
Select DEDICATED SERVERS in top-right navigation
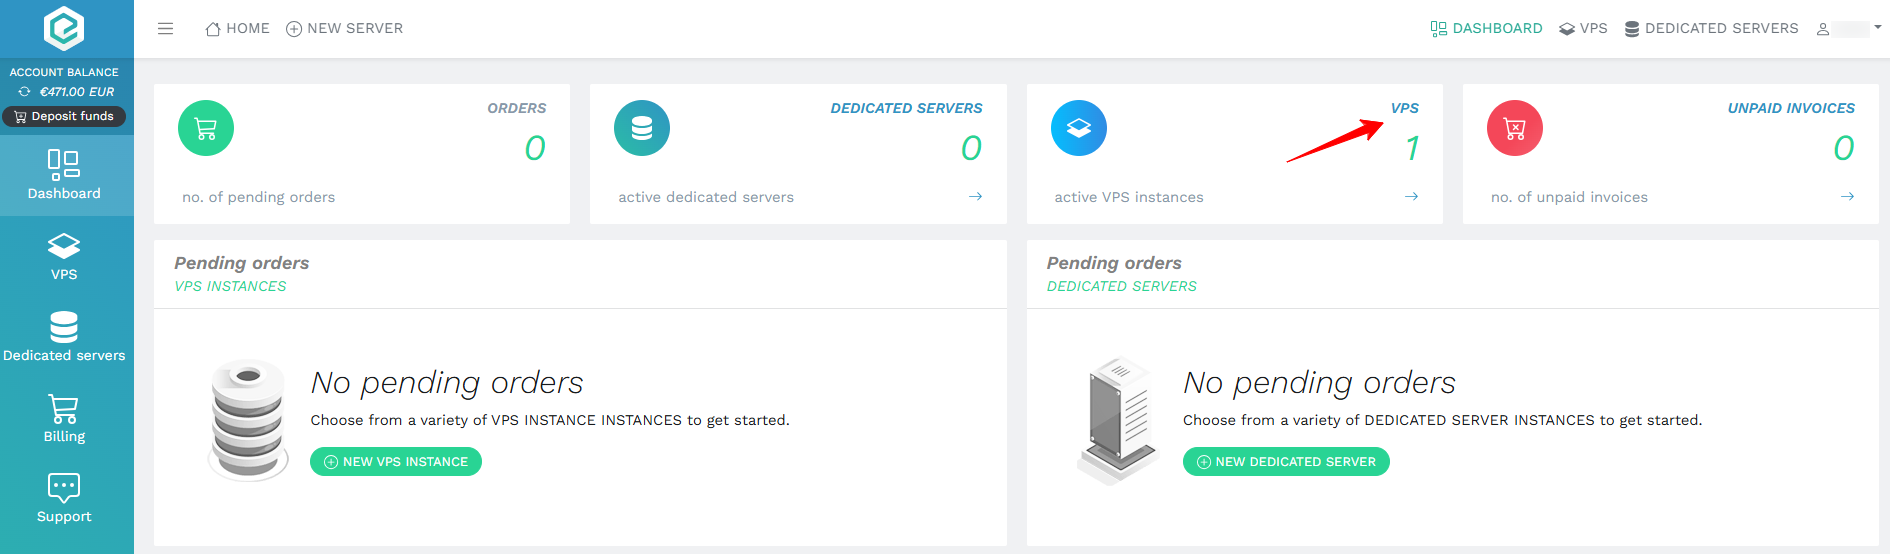1712,28
